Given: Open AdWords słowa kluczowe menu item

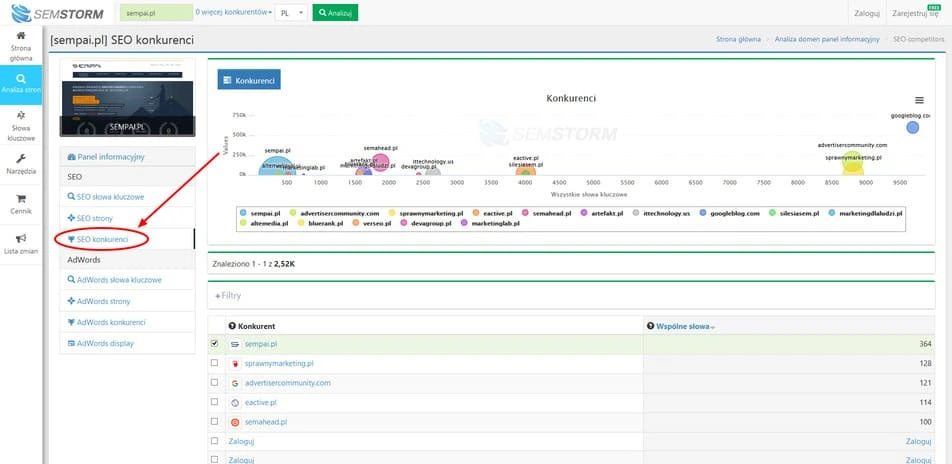Looking at the screenshot, I should (128, 280).
